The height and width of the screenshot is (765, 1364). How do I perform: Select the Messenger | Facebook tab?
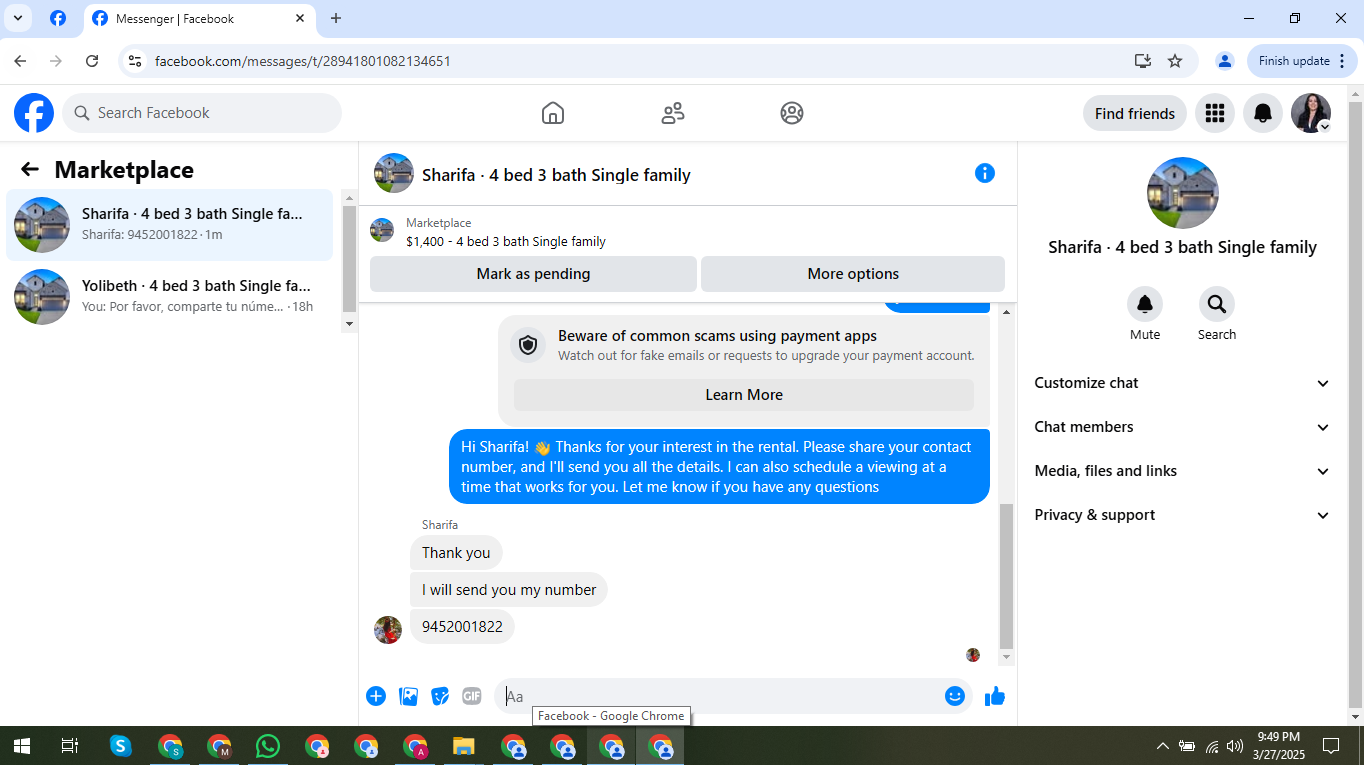pos(199,18)
